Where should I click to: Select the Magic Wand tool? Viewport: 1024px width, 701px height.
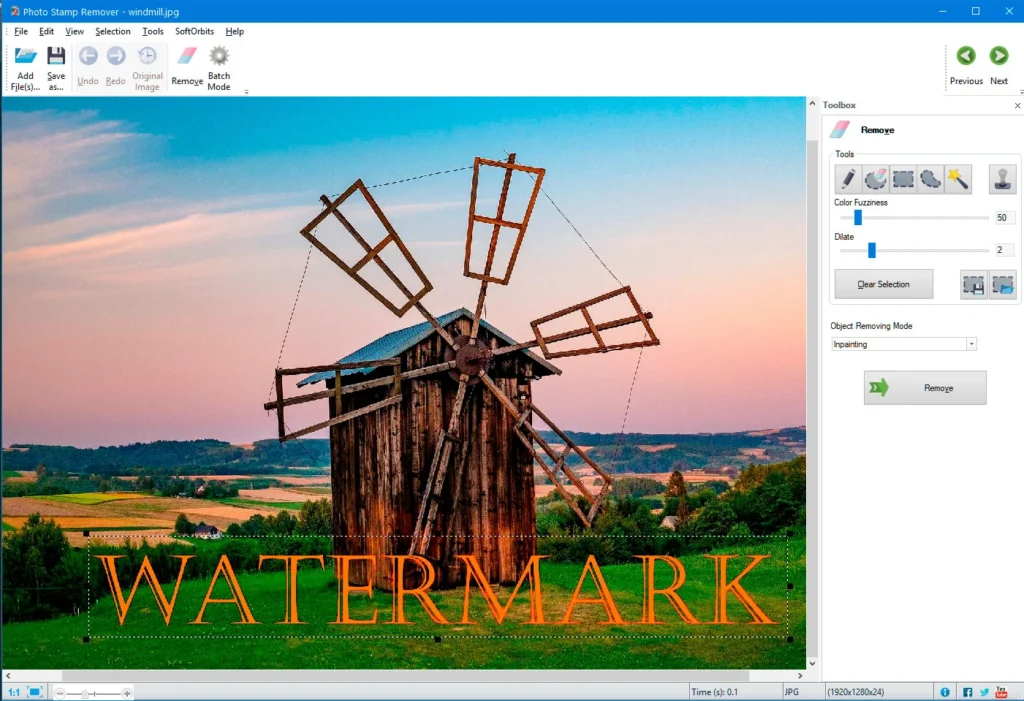click(958, 178)
